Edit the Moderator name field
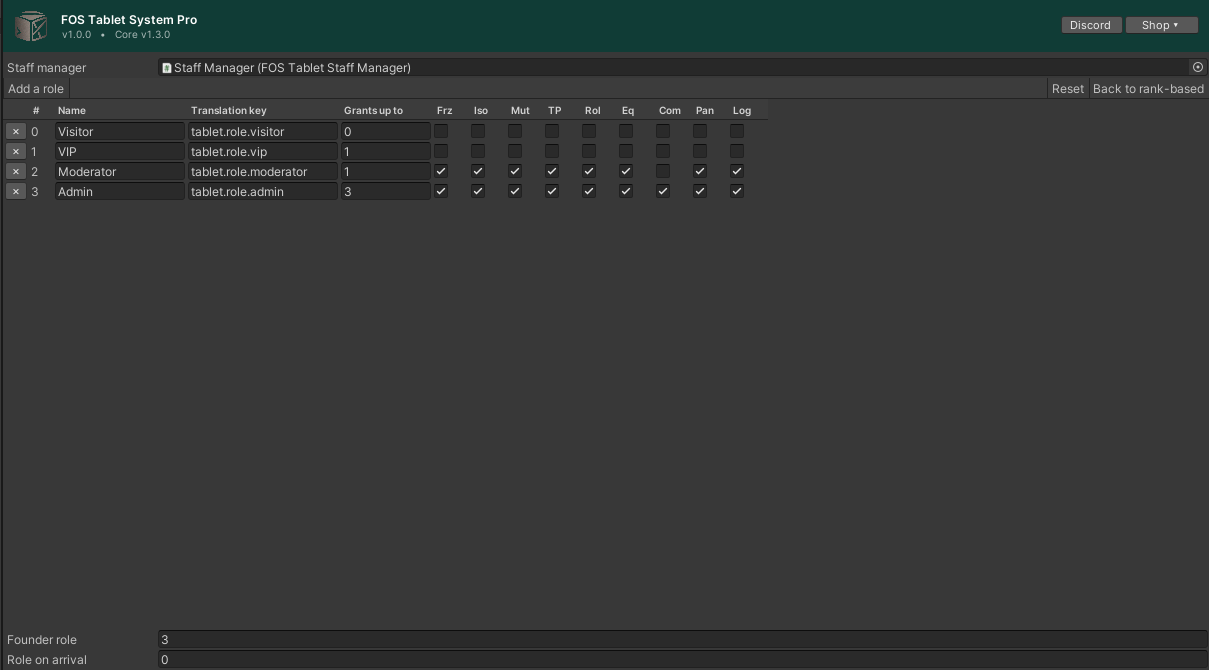Viewport: 1209px width, 670px height. (x=120, y=171)
